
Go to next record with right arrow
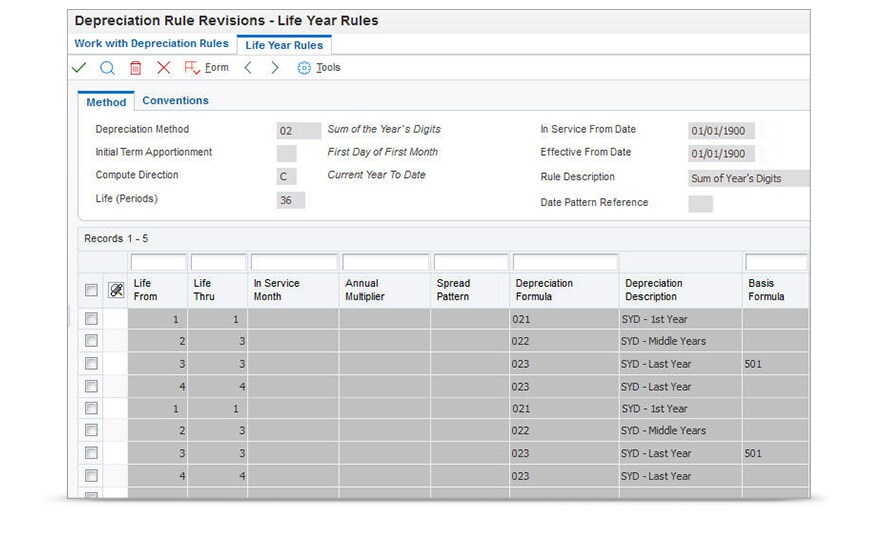(x=274, y=68)
